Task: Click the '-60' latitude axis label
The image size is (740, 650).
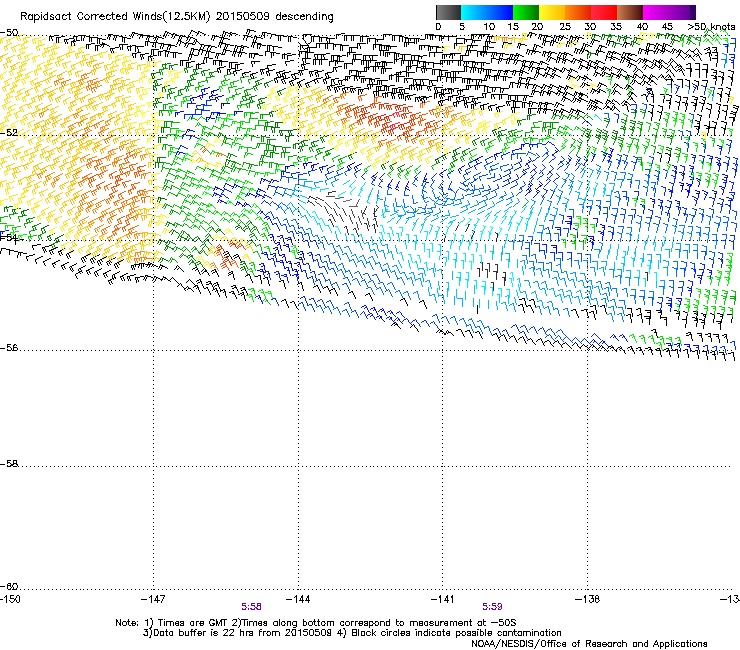Action: 9,587
